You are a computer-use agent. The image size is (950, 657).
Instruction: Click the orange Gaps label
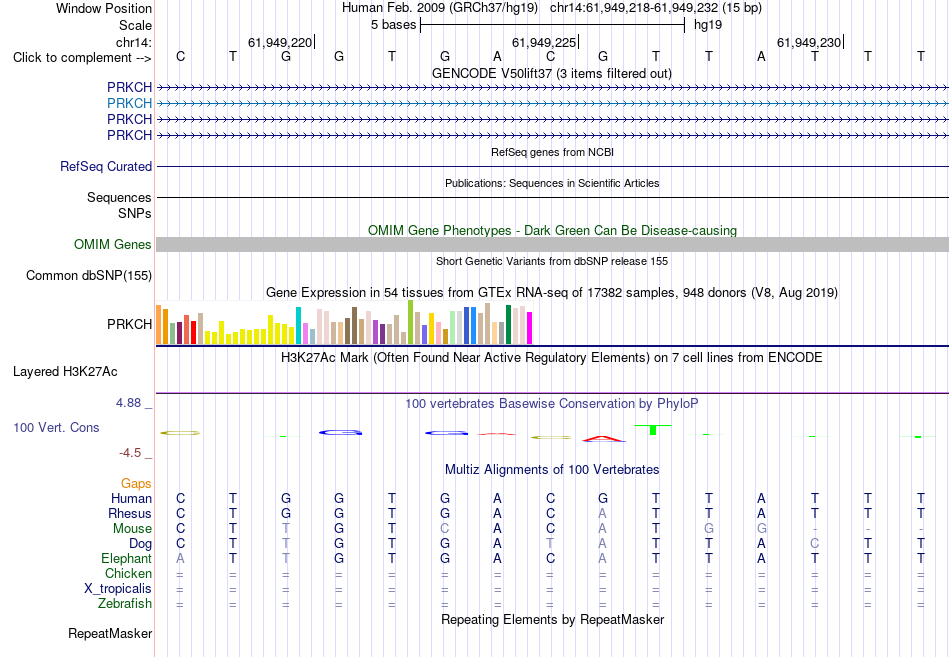pos(136,484)
